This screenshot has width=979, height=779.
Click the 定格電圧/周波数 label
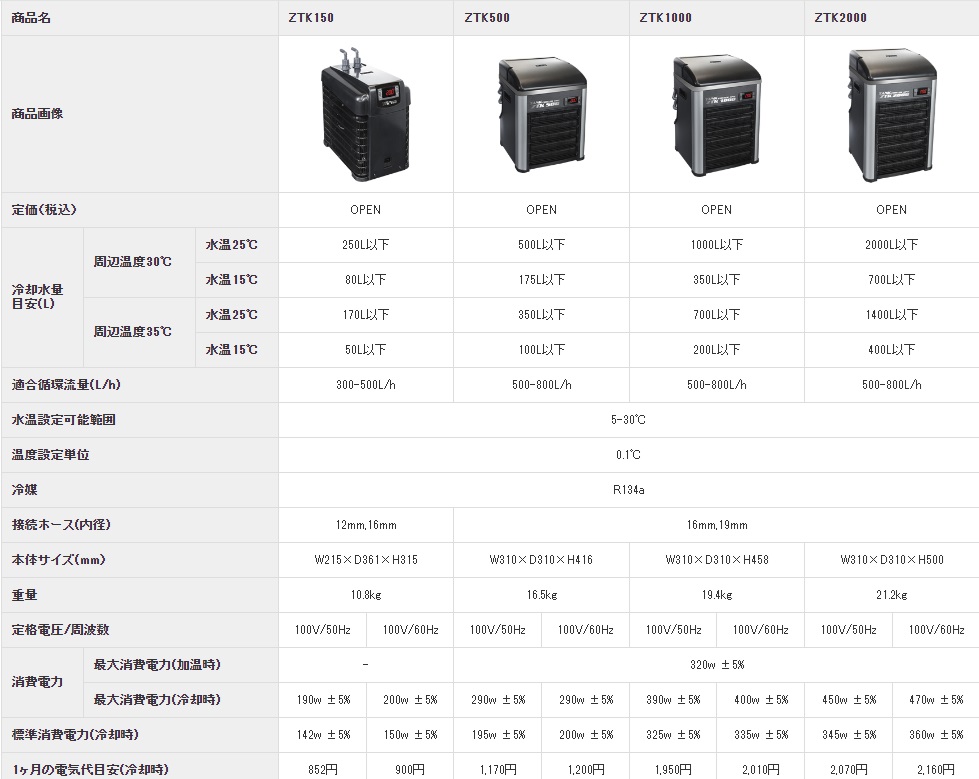pyautogui.click(x=61, y=629)
